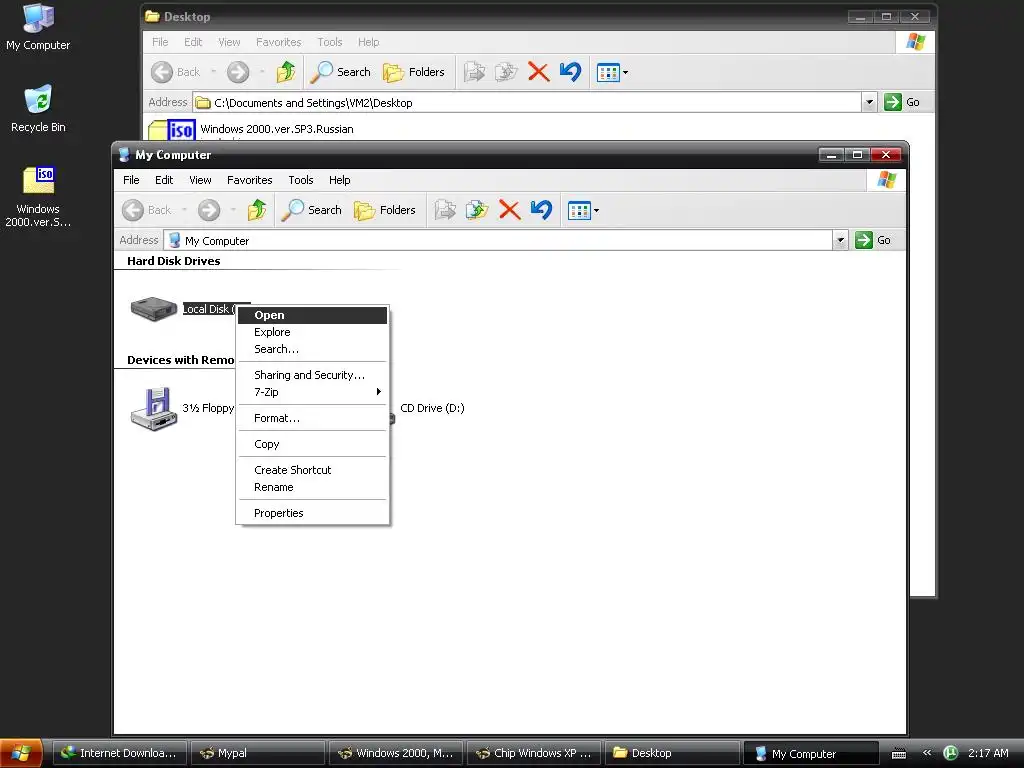This screenshot has width=1024, height=768.
Task: Choose Search... from the context menu
Action: [x=312, y=349]
